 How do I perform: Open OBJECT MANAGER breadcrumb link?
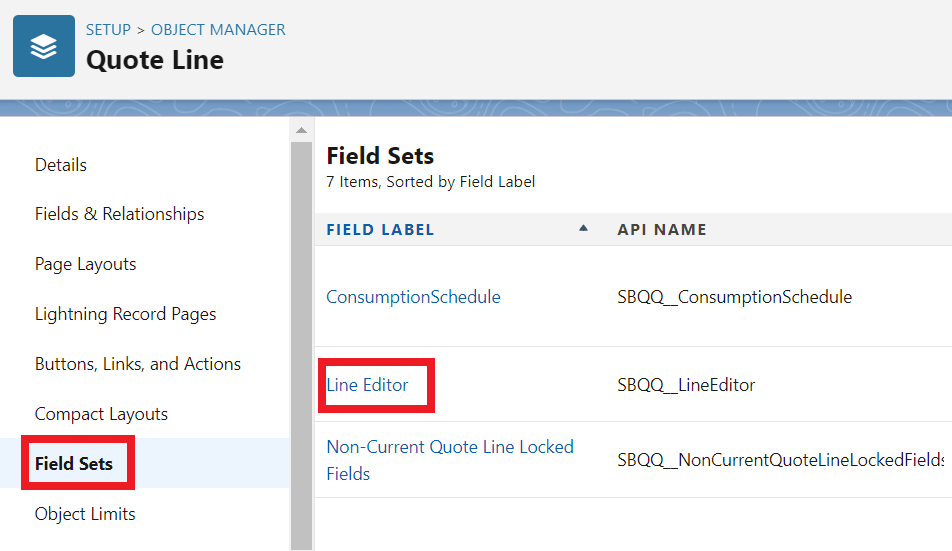point(218,30)
